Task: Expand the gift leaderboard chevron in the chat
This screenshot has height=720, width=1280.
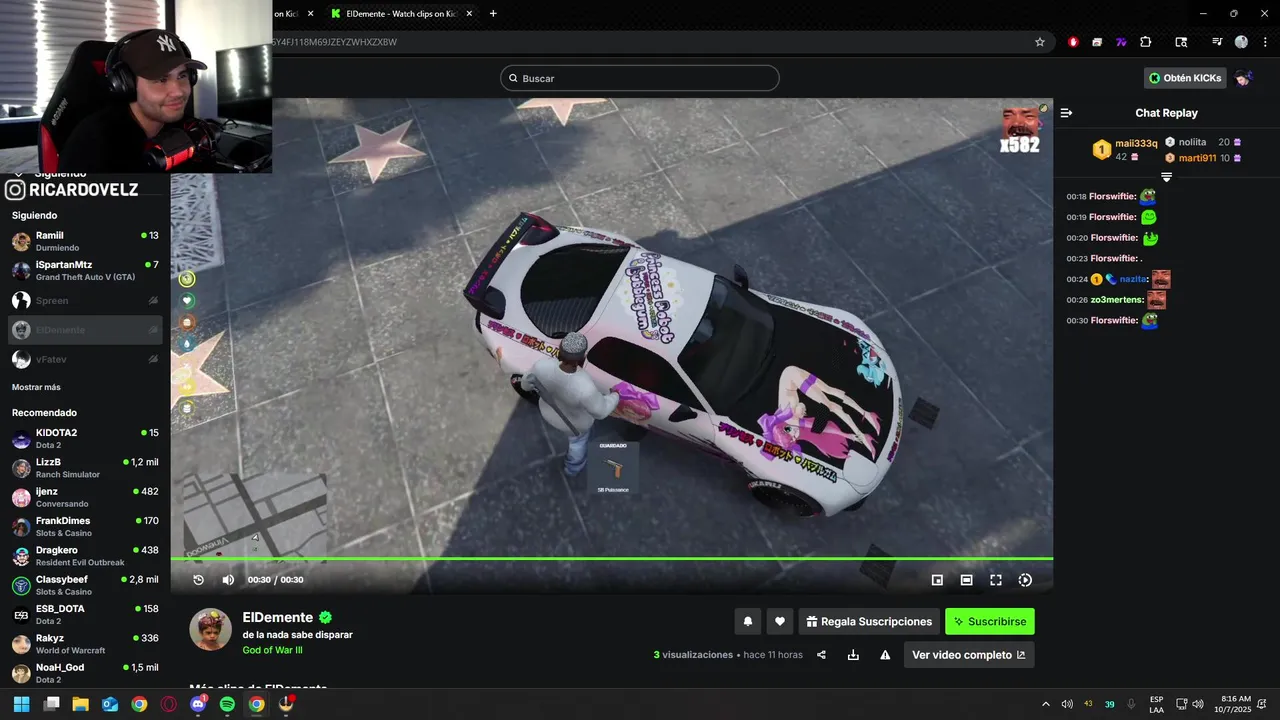Action: click(1166, 177)
